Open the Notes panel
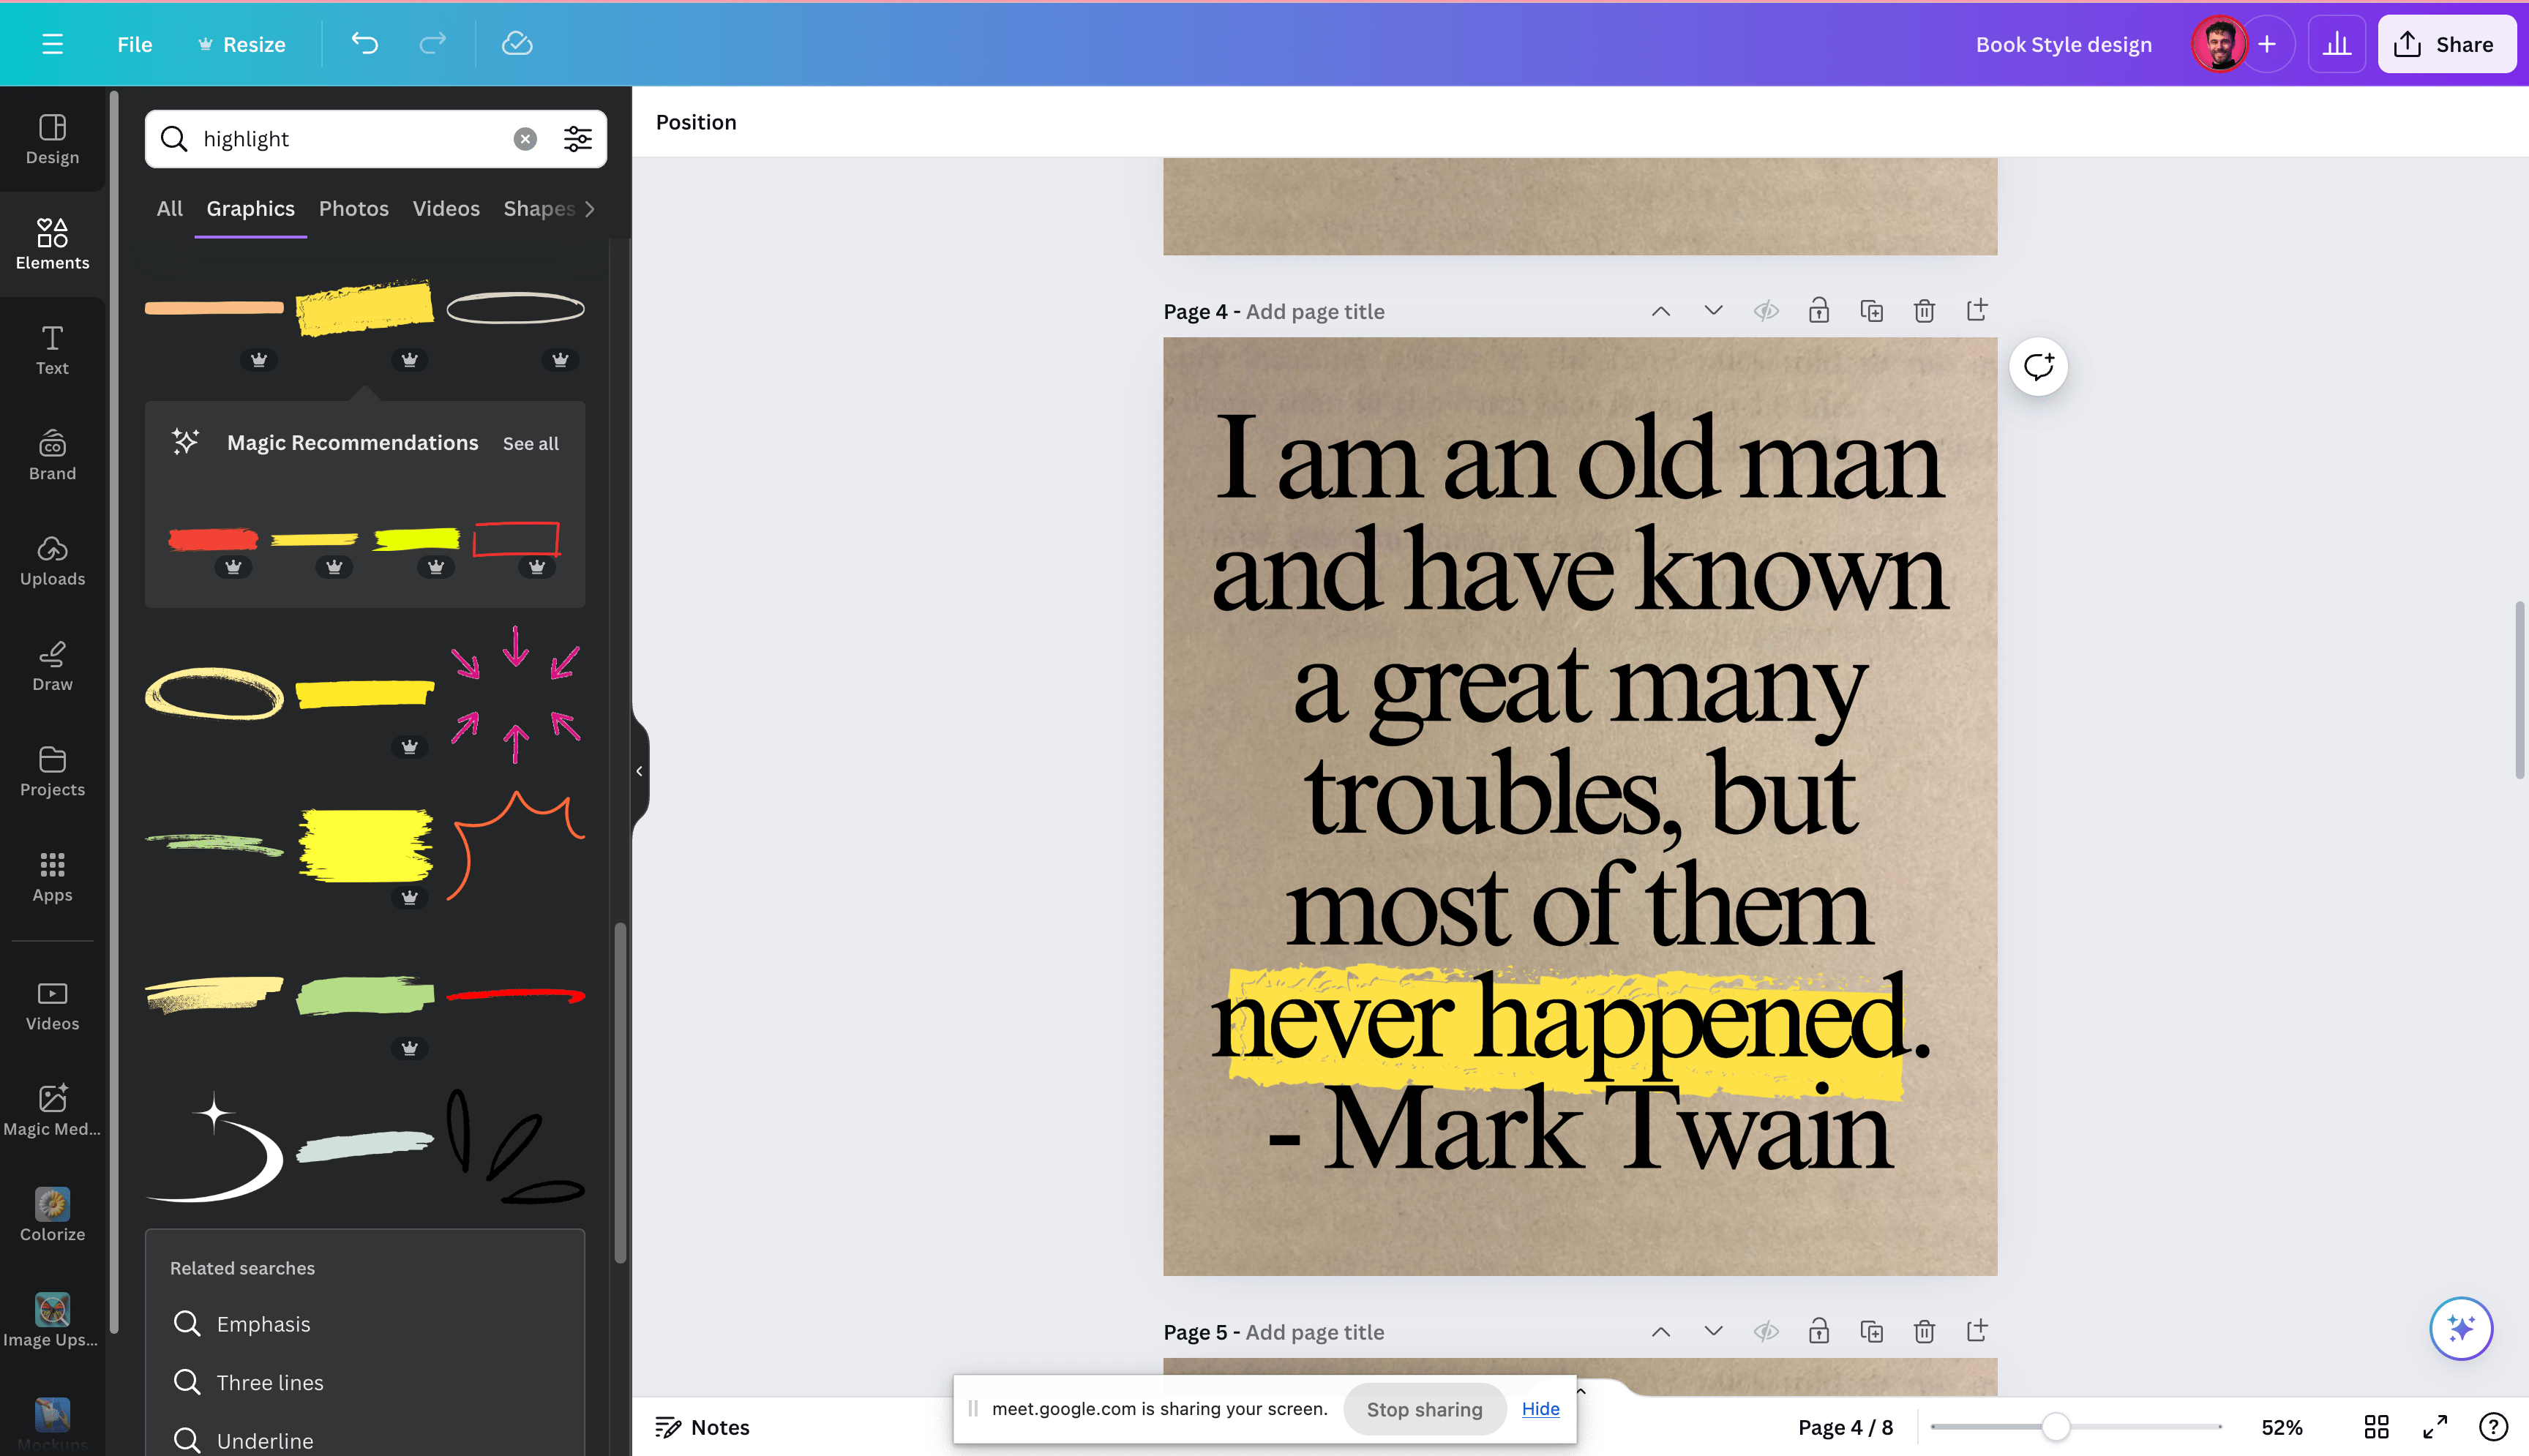 [x=702, y=1427]
